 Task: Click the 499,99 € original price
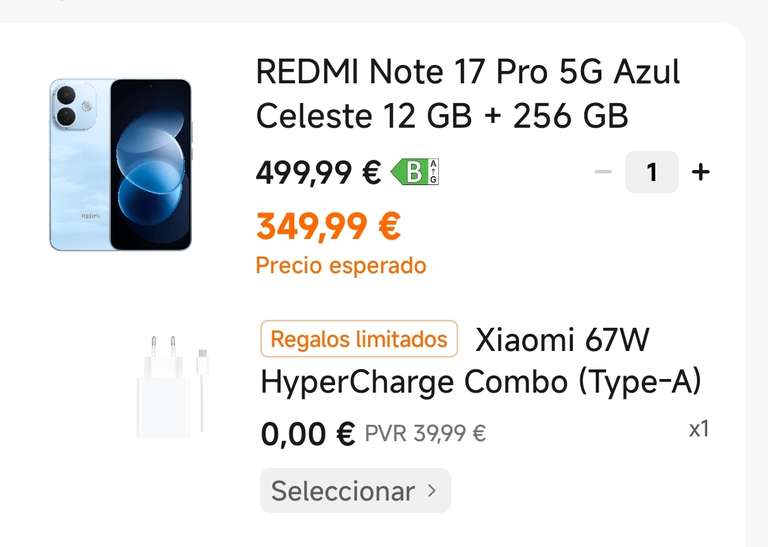318,172
